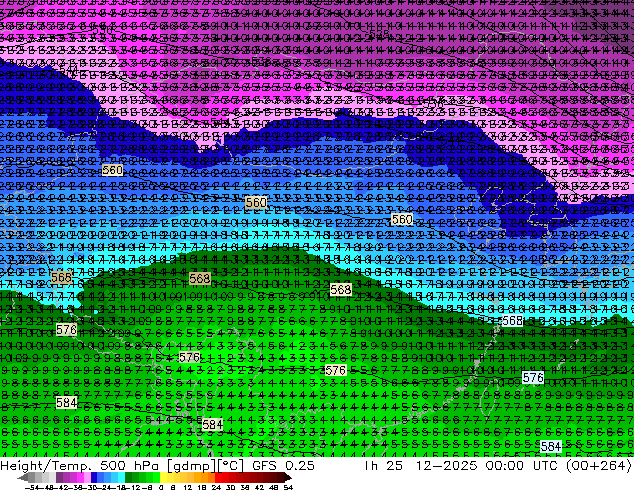
Task: Click the "12" value on the legend scale
Action: pos(188,488)
